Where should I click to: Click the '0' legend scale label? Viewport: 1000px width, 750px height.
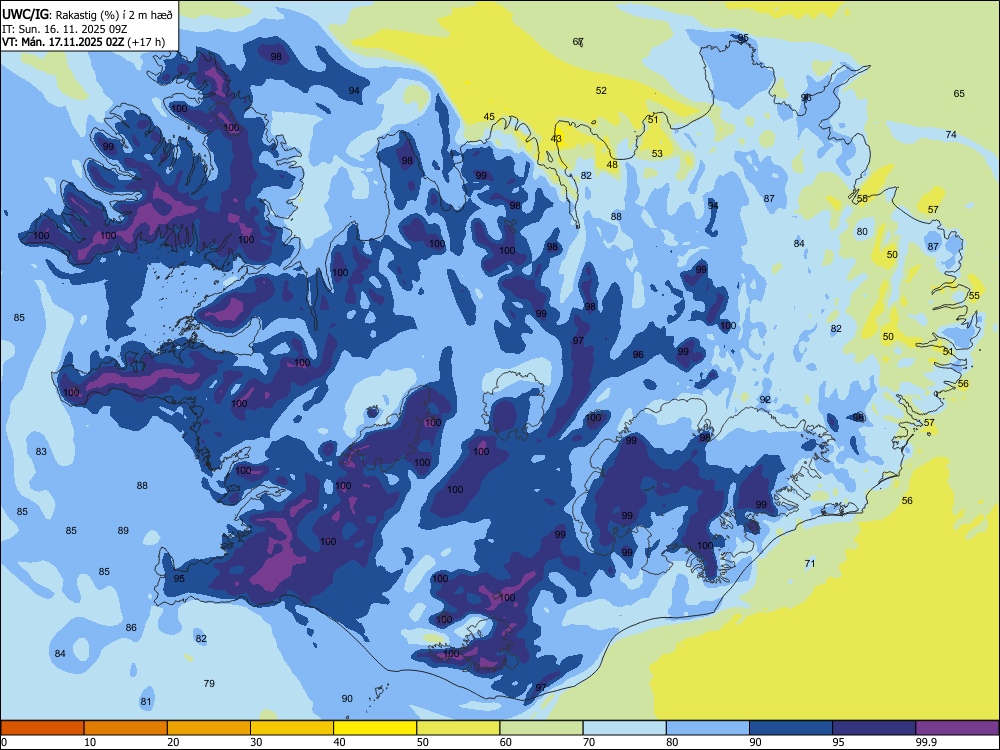click(x=4, y=742)
